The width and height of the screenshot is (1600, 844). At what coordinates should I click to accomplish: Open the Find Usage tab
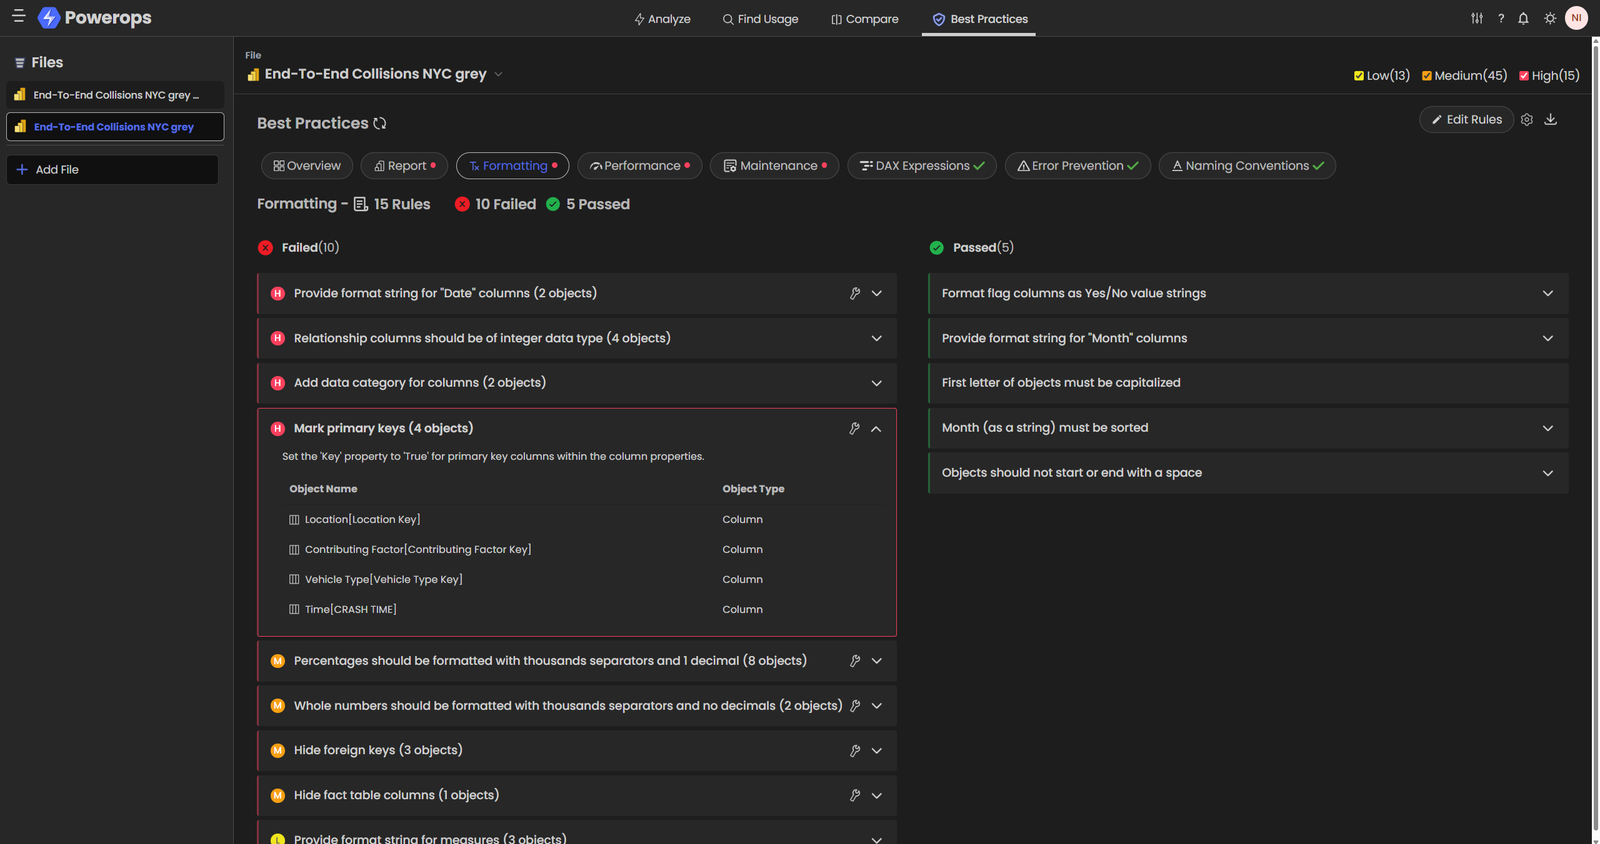click(x=760, y=19)
